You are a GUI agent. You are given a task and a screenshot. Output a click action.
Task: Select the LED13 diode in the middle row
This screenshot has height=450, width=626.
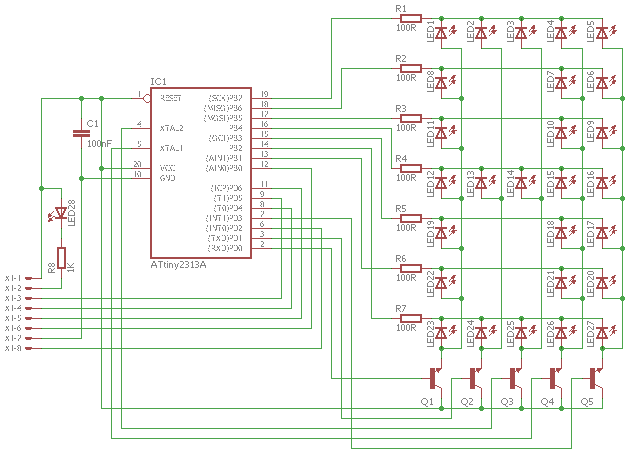click(x=481, y=182)
